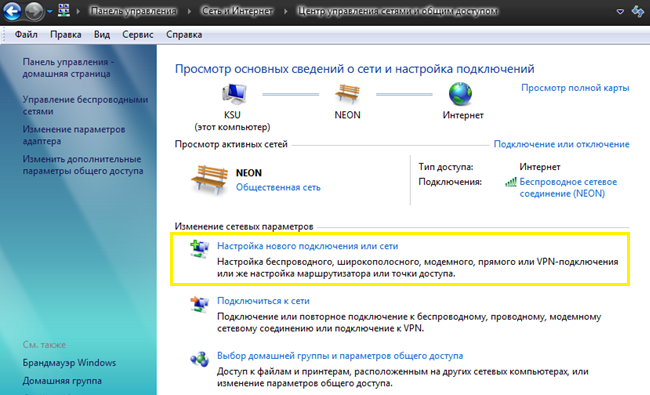Click Подключение или отключение link
The width and height of the screenshot is (650, 395).
(x=561, y=144)
